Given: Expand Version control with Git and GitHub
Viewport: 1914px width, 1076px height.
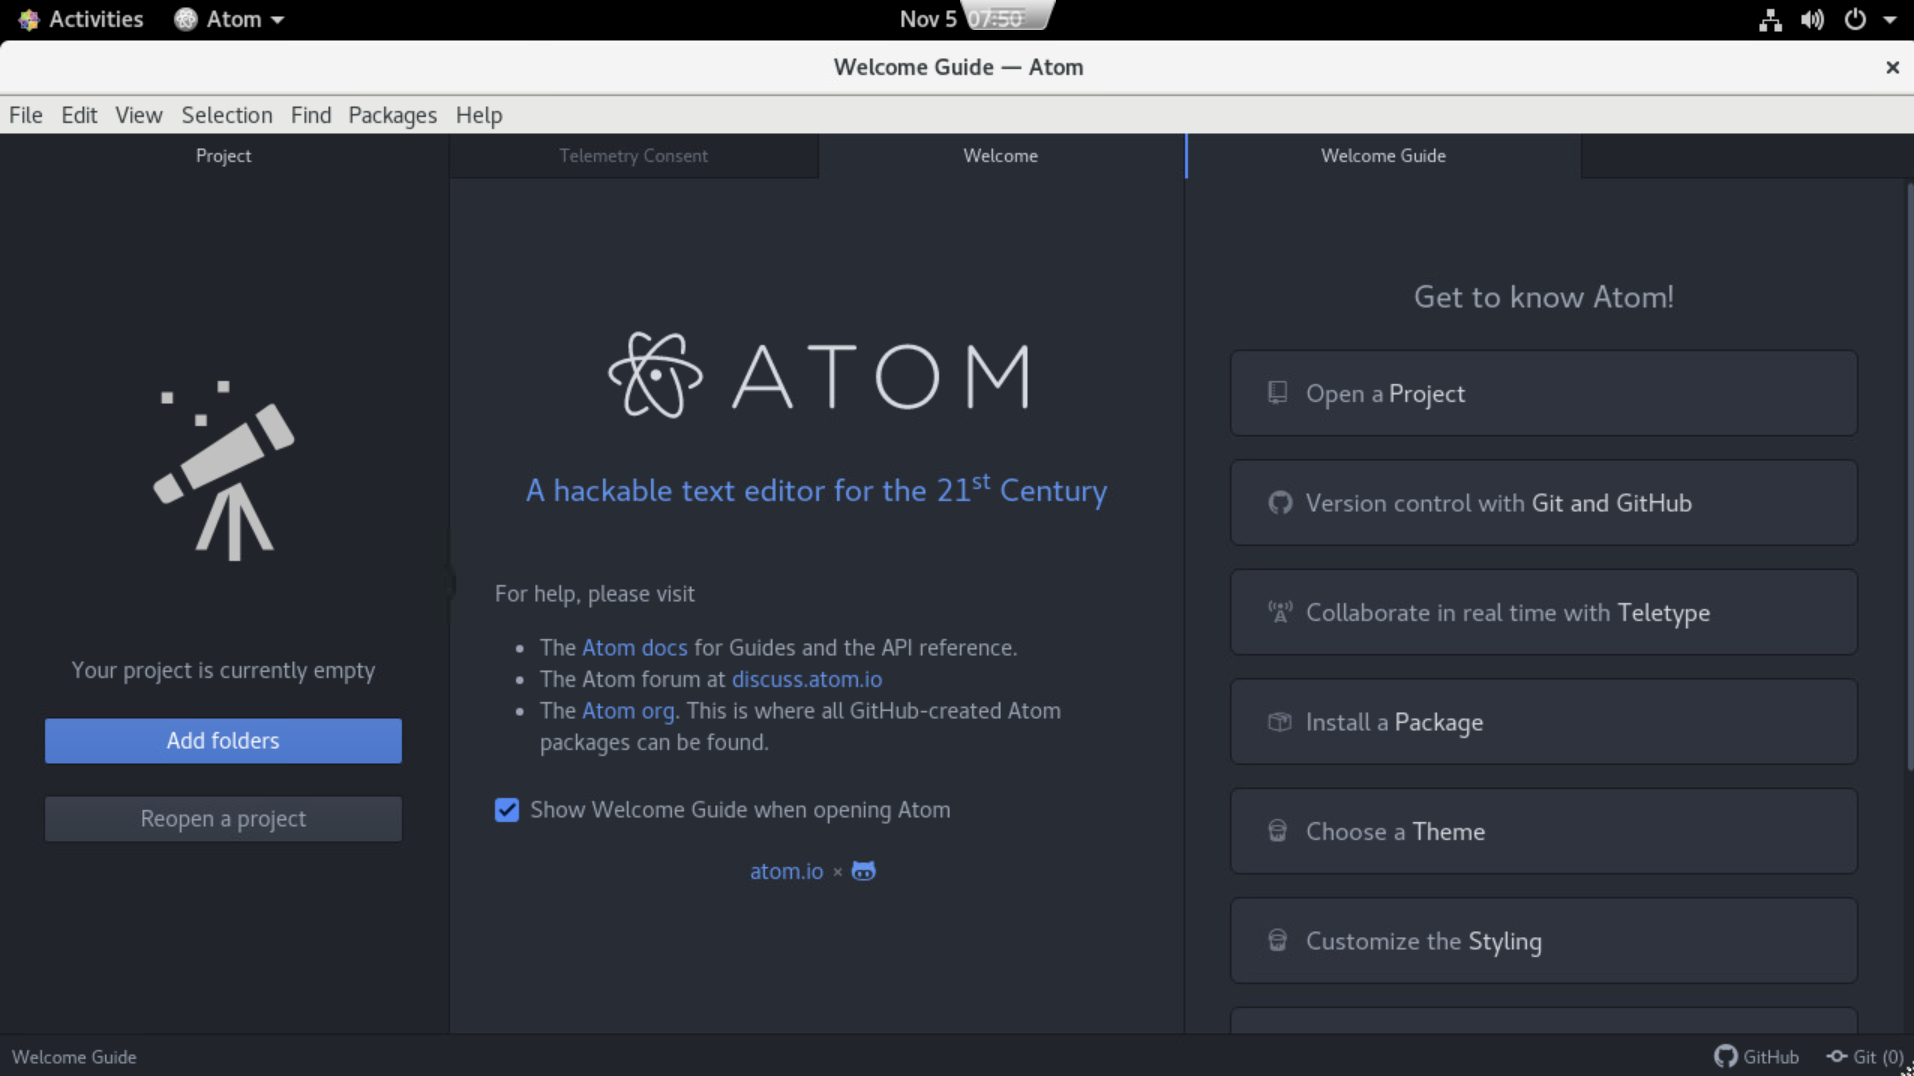Looking at the screenshot, I should point(1543,503).
